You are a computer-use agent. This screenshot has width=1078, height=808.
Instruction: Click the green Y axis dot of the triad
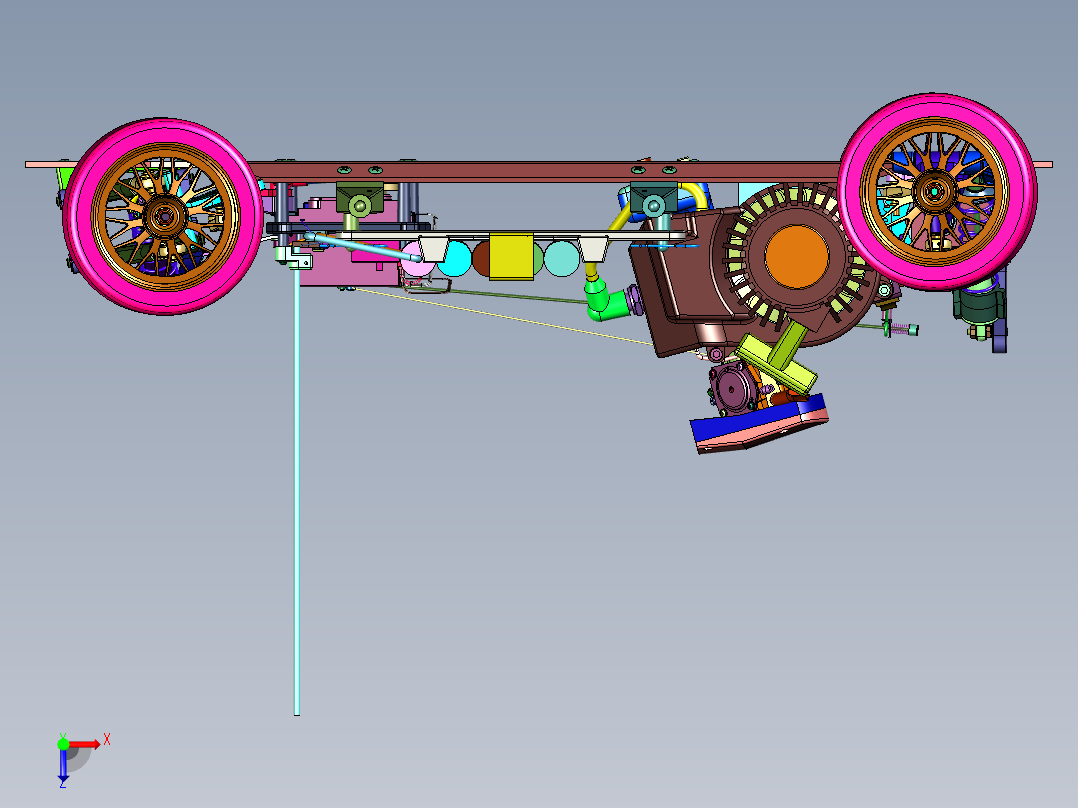[x=63, y=743]
